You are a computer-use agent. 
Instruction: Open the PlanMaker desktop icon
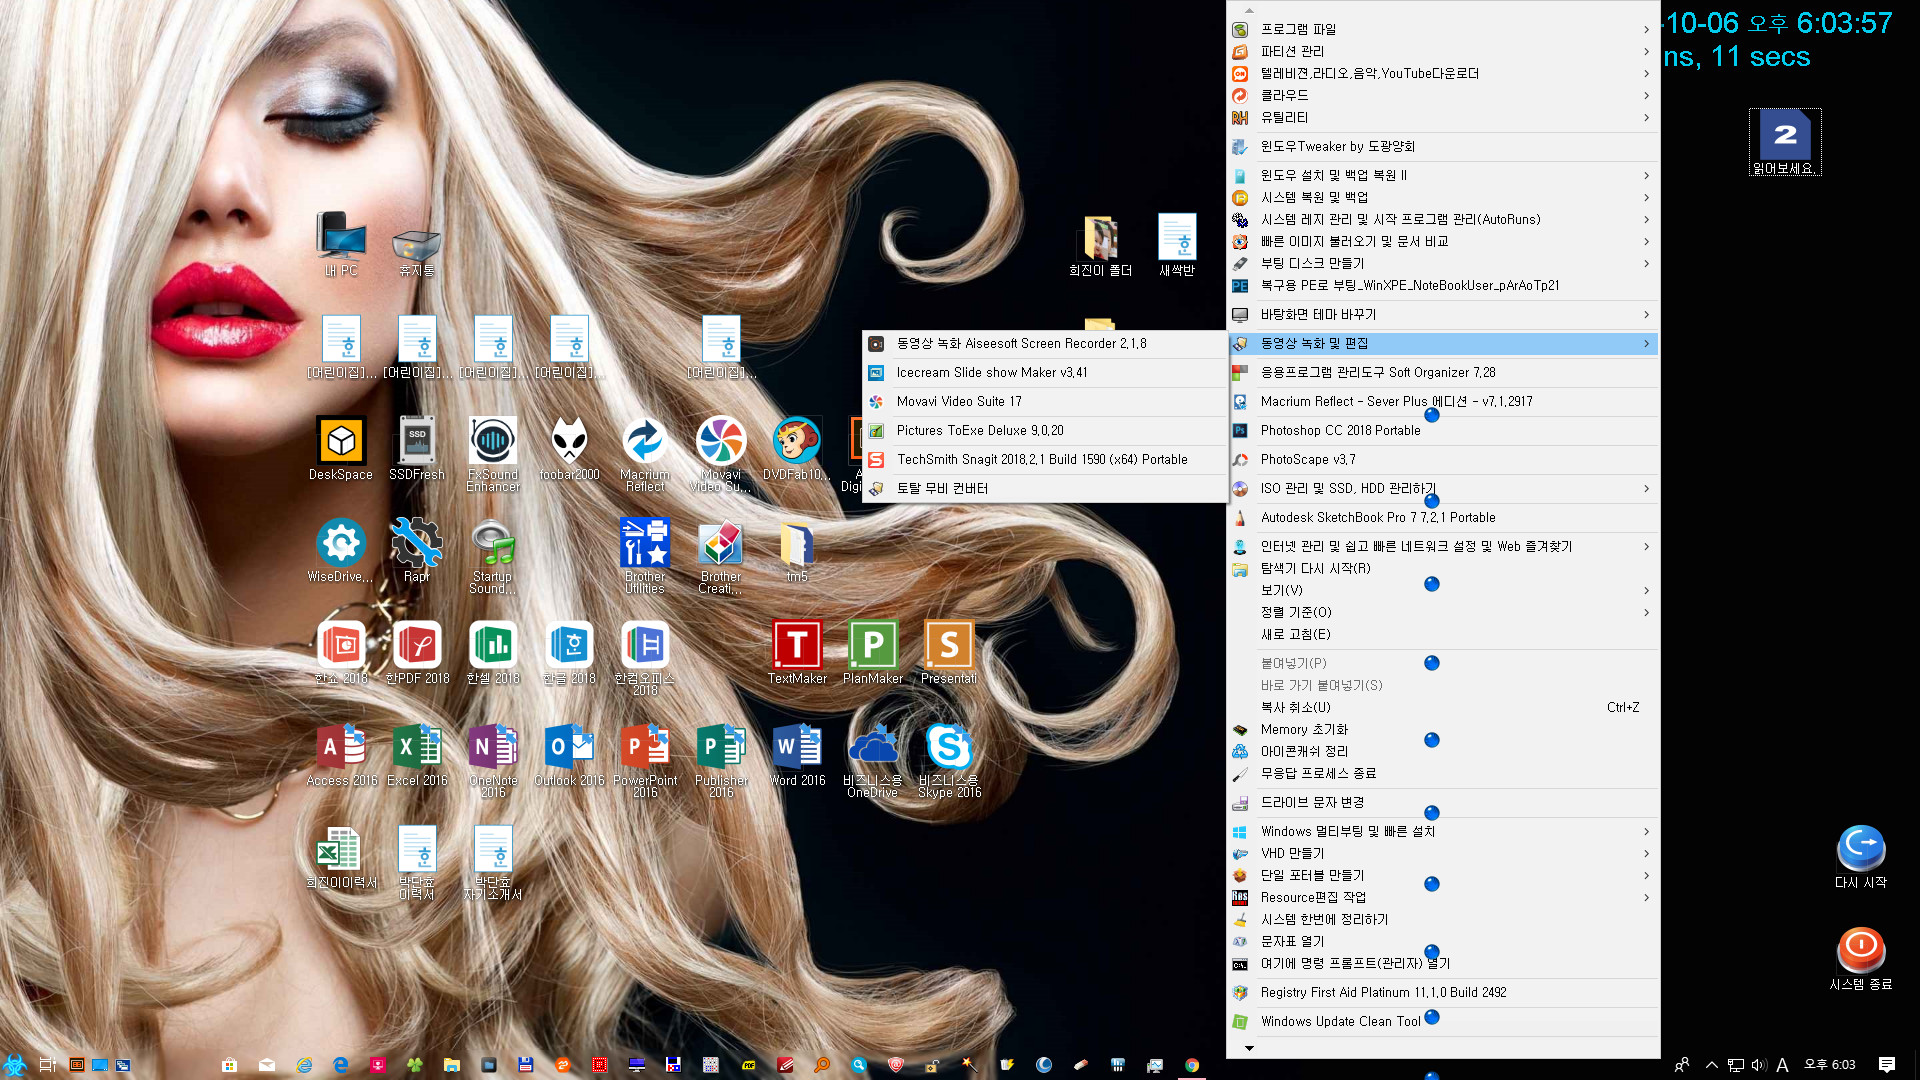click(x=873, y=652)
